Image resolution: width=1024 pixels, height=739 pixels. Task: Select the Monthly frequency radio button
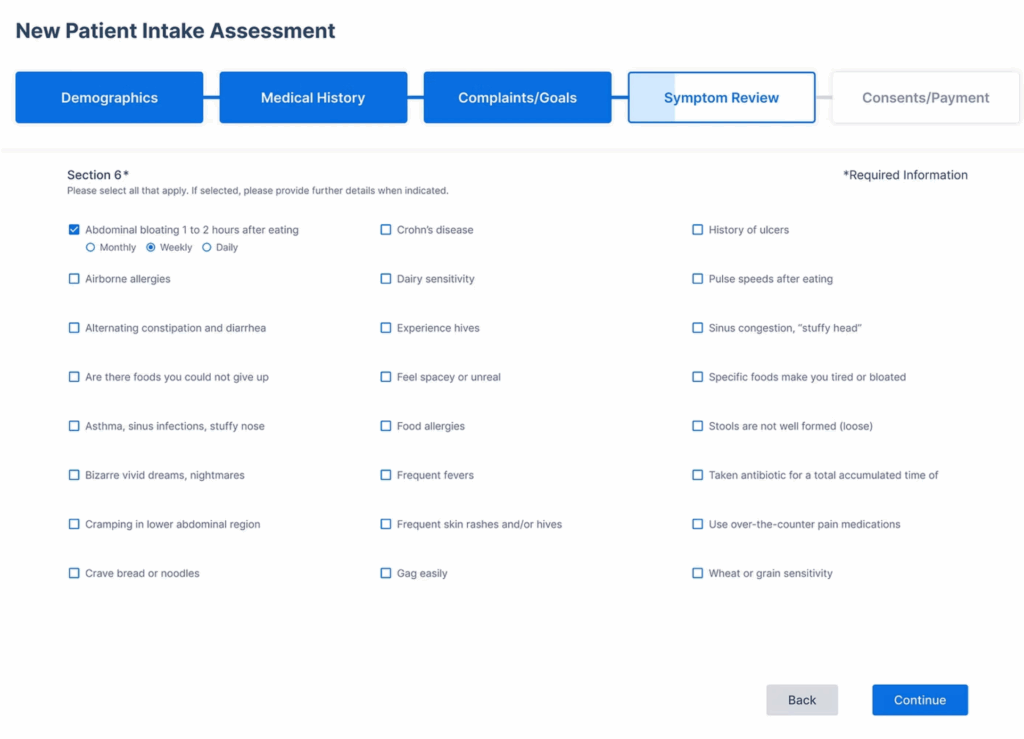[x=91, y=247]
